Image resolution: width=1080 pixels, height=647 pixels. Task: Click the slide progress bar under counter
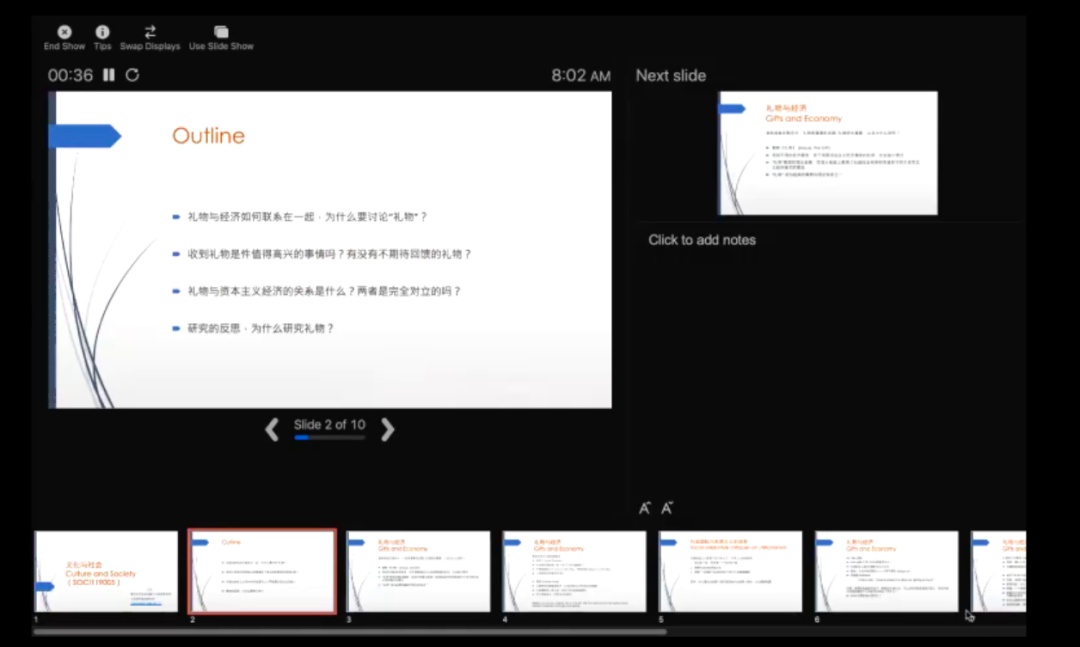tap(329, 438)
